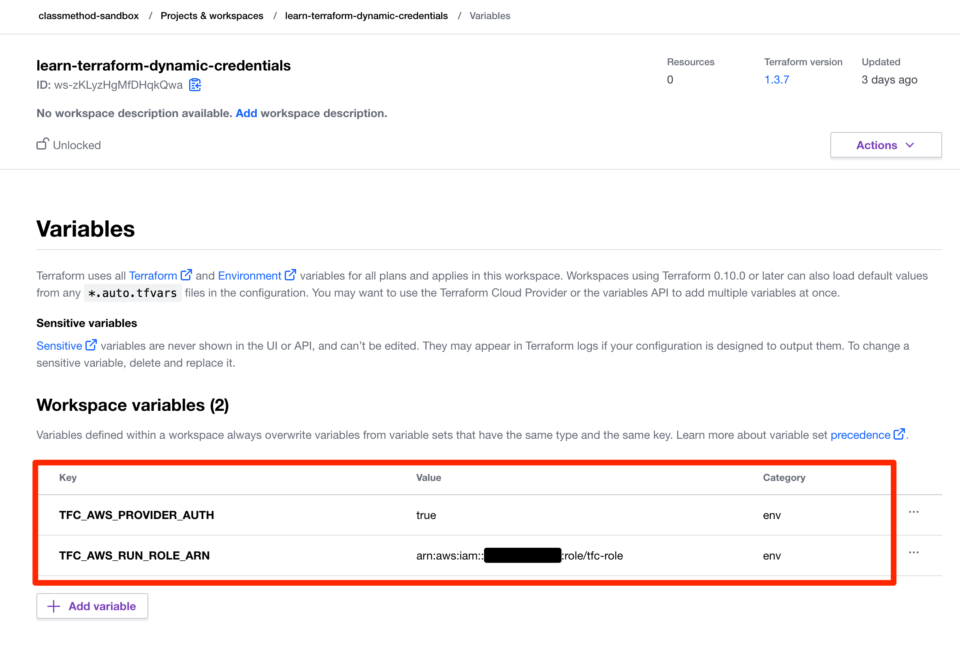Click the Terraform version 1.3.7 link
Viewport: 960px width, 645px height.
click(776, 80)
